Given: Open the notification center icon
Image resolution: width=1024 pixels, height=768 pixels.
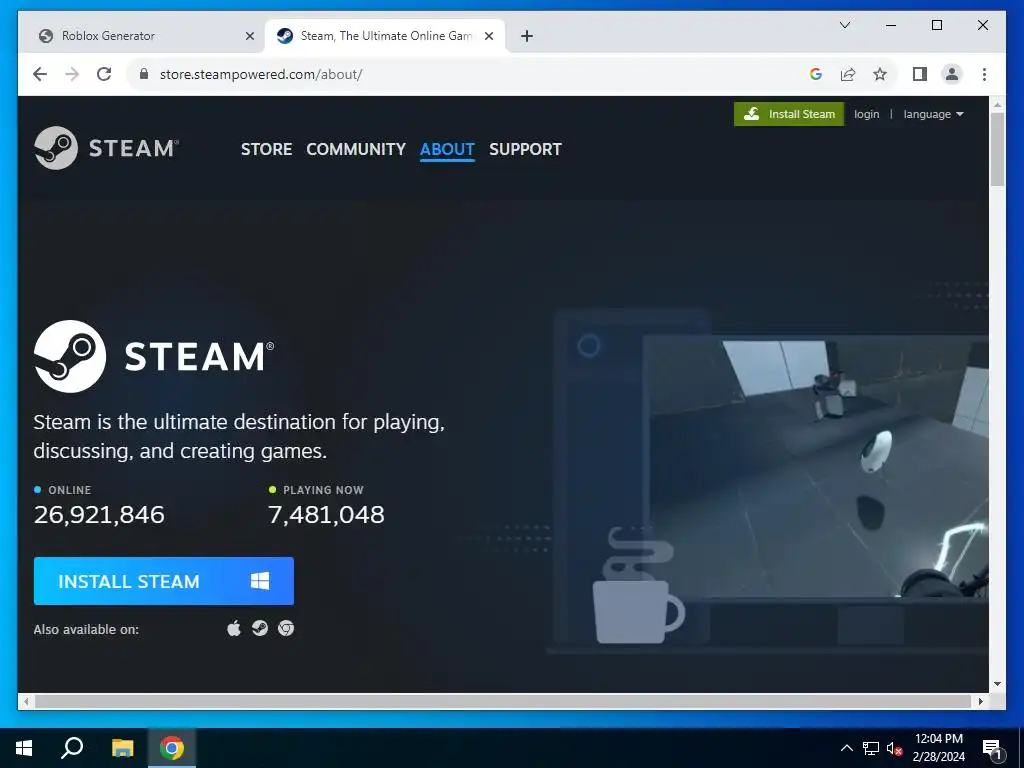Looking at the screenshot, I should [993, 749].
